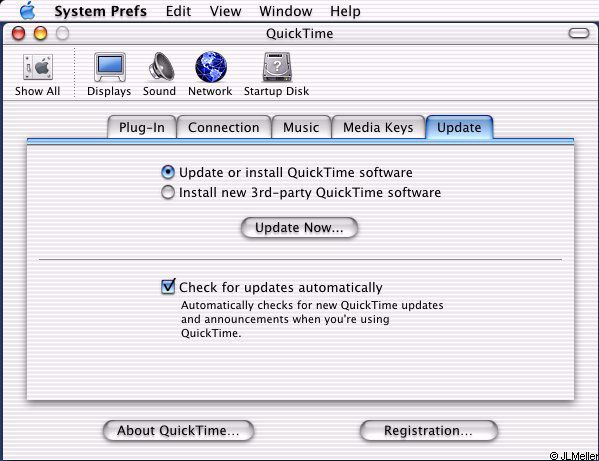599x461 pixels.
Task: Switch to the Plug-In tab
Action: (x=142, y=127)
